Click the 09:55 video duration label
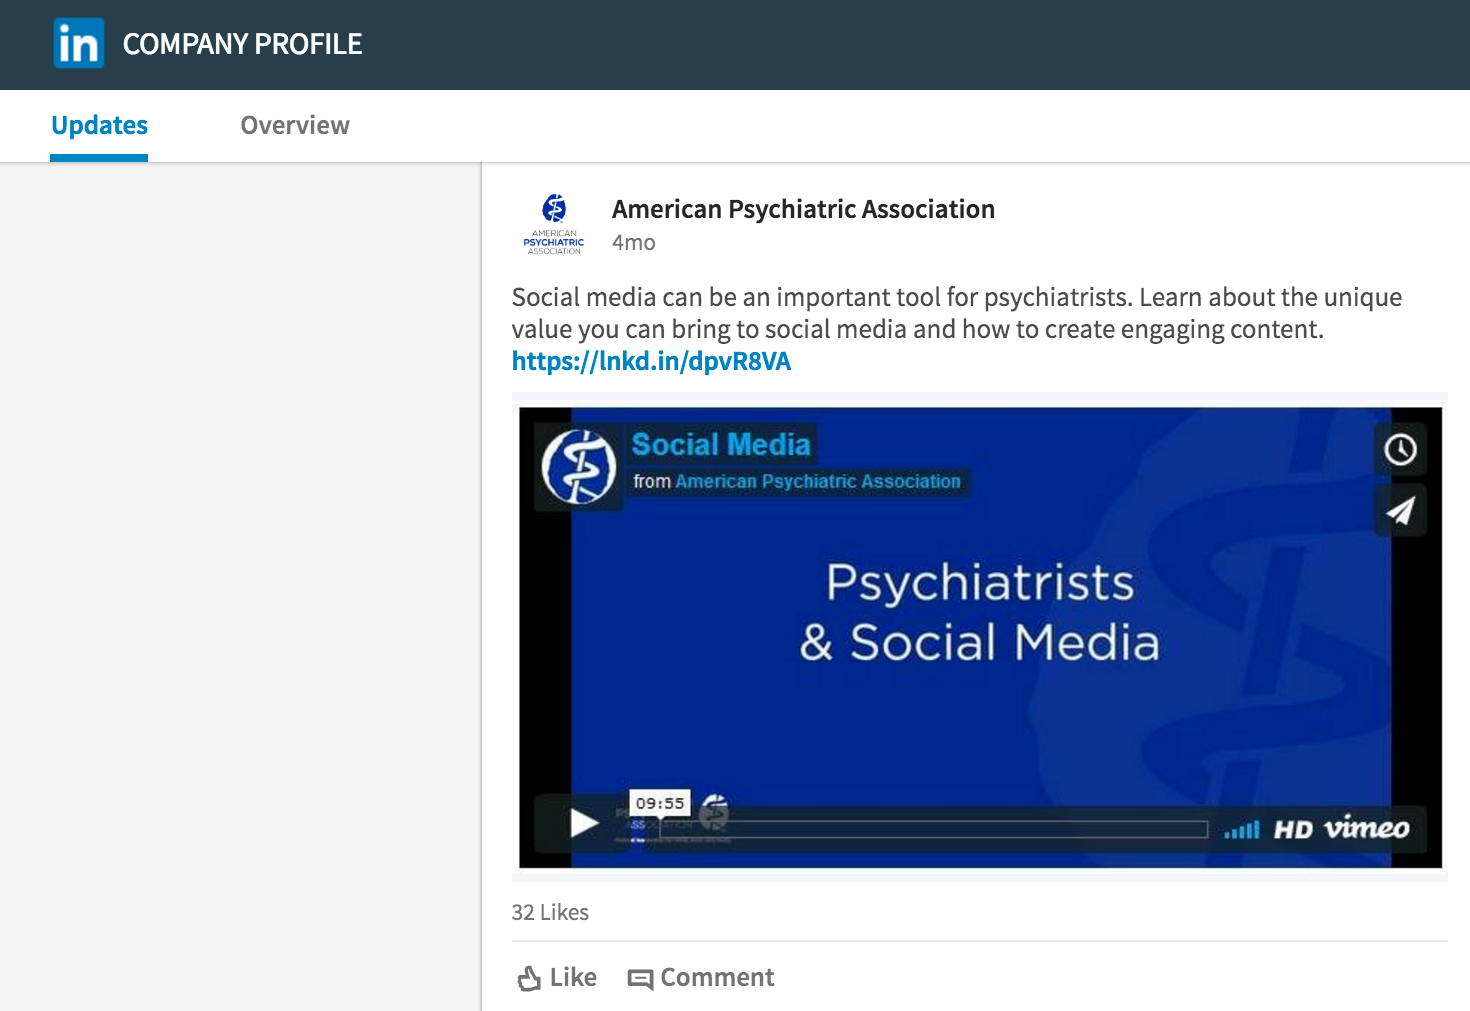Image resolution: width=1470 pixels, height=1011 pixels. click(x=660, y=803)
